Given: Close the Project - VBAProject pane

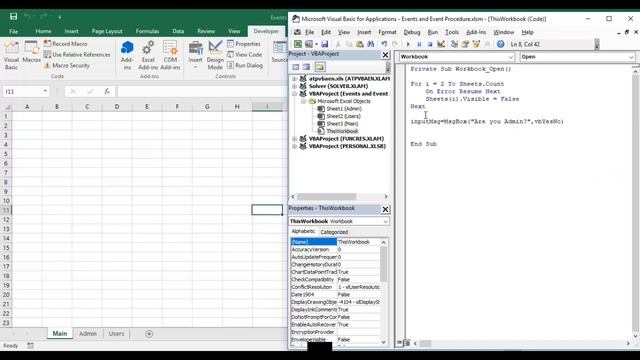Looking at the screenshot, I should pos(385,55).
